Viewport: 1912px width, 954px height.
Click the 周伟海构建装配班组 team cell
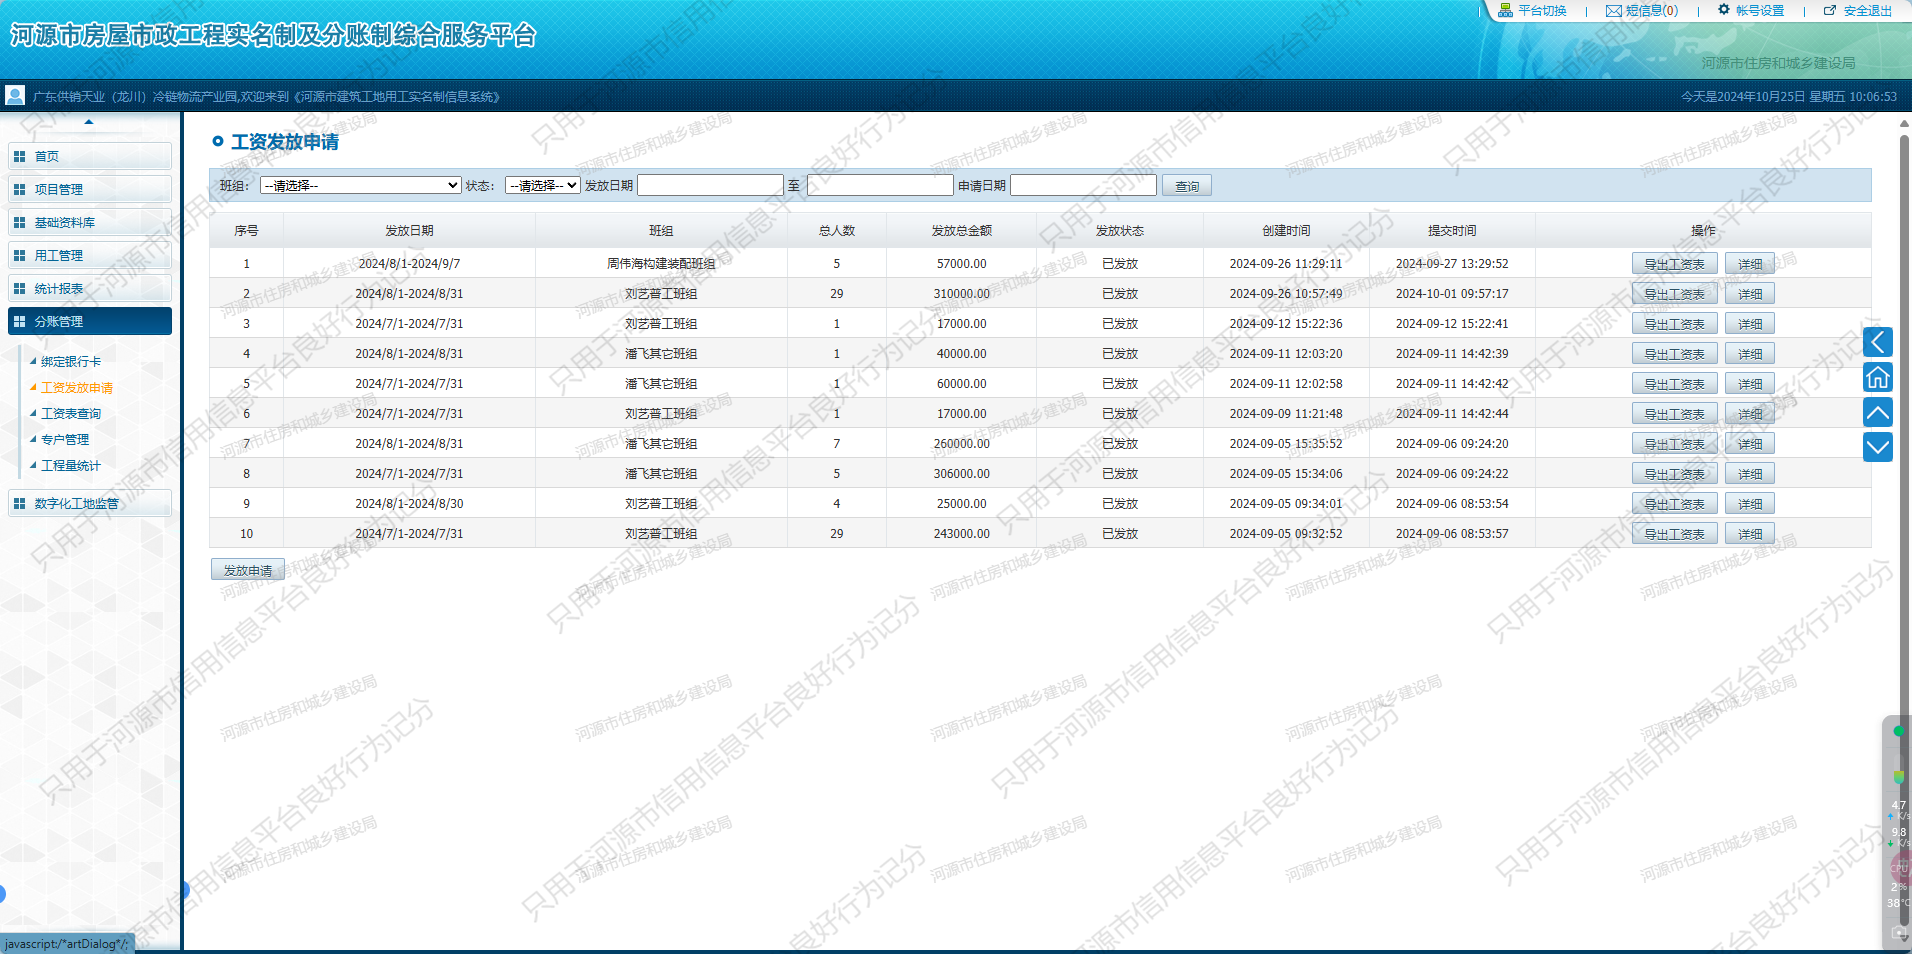[x=661, y=264]
